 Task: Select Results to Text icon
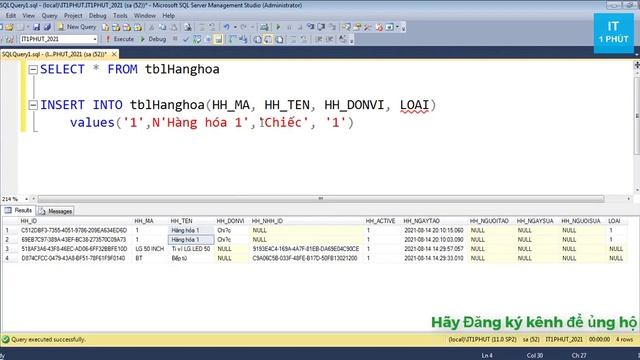coord(258,40)
